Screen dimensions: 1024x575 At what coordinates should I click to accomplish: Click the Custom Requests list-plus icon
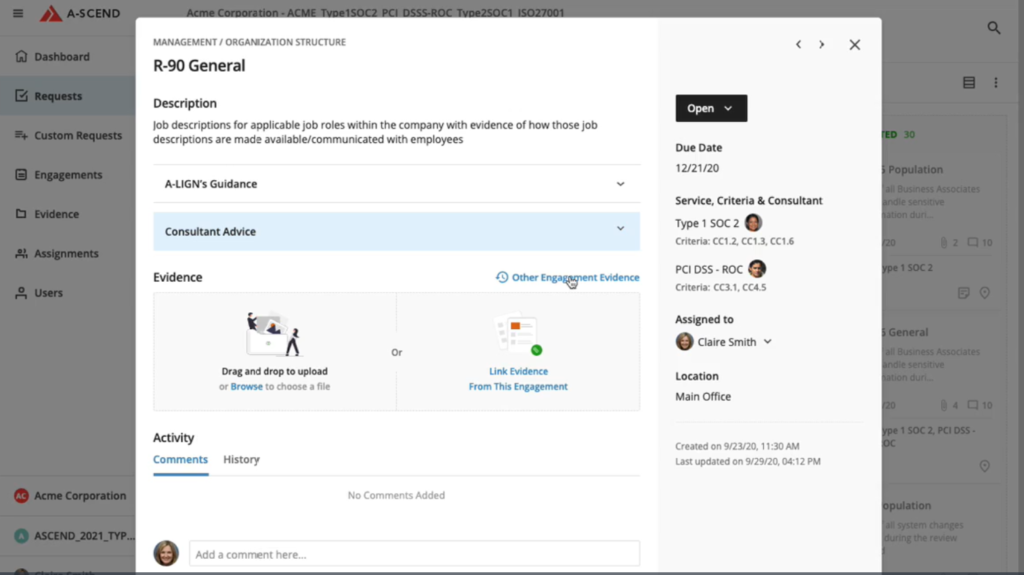21,135
